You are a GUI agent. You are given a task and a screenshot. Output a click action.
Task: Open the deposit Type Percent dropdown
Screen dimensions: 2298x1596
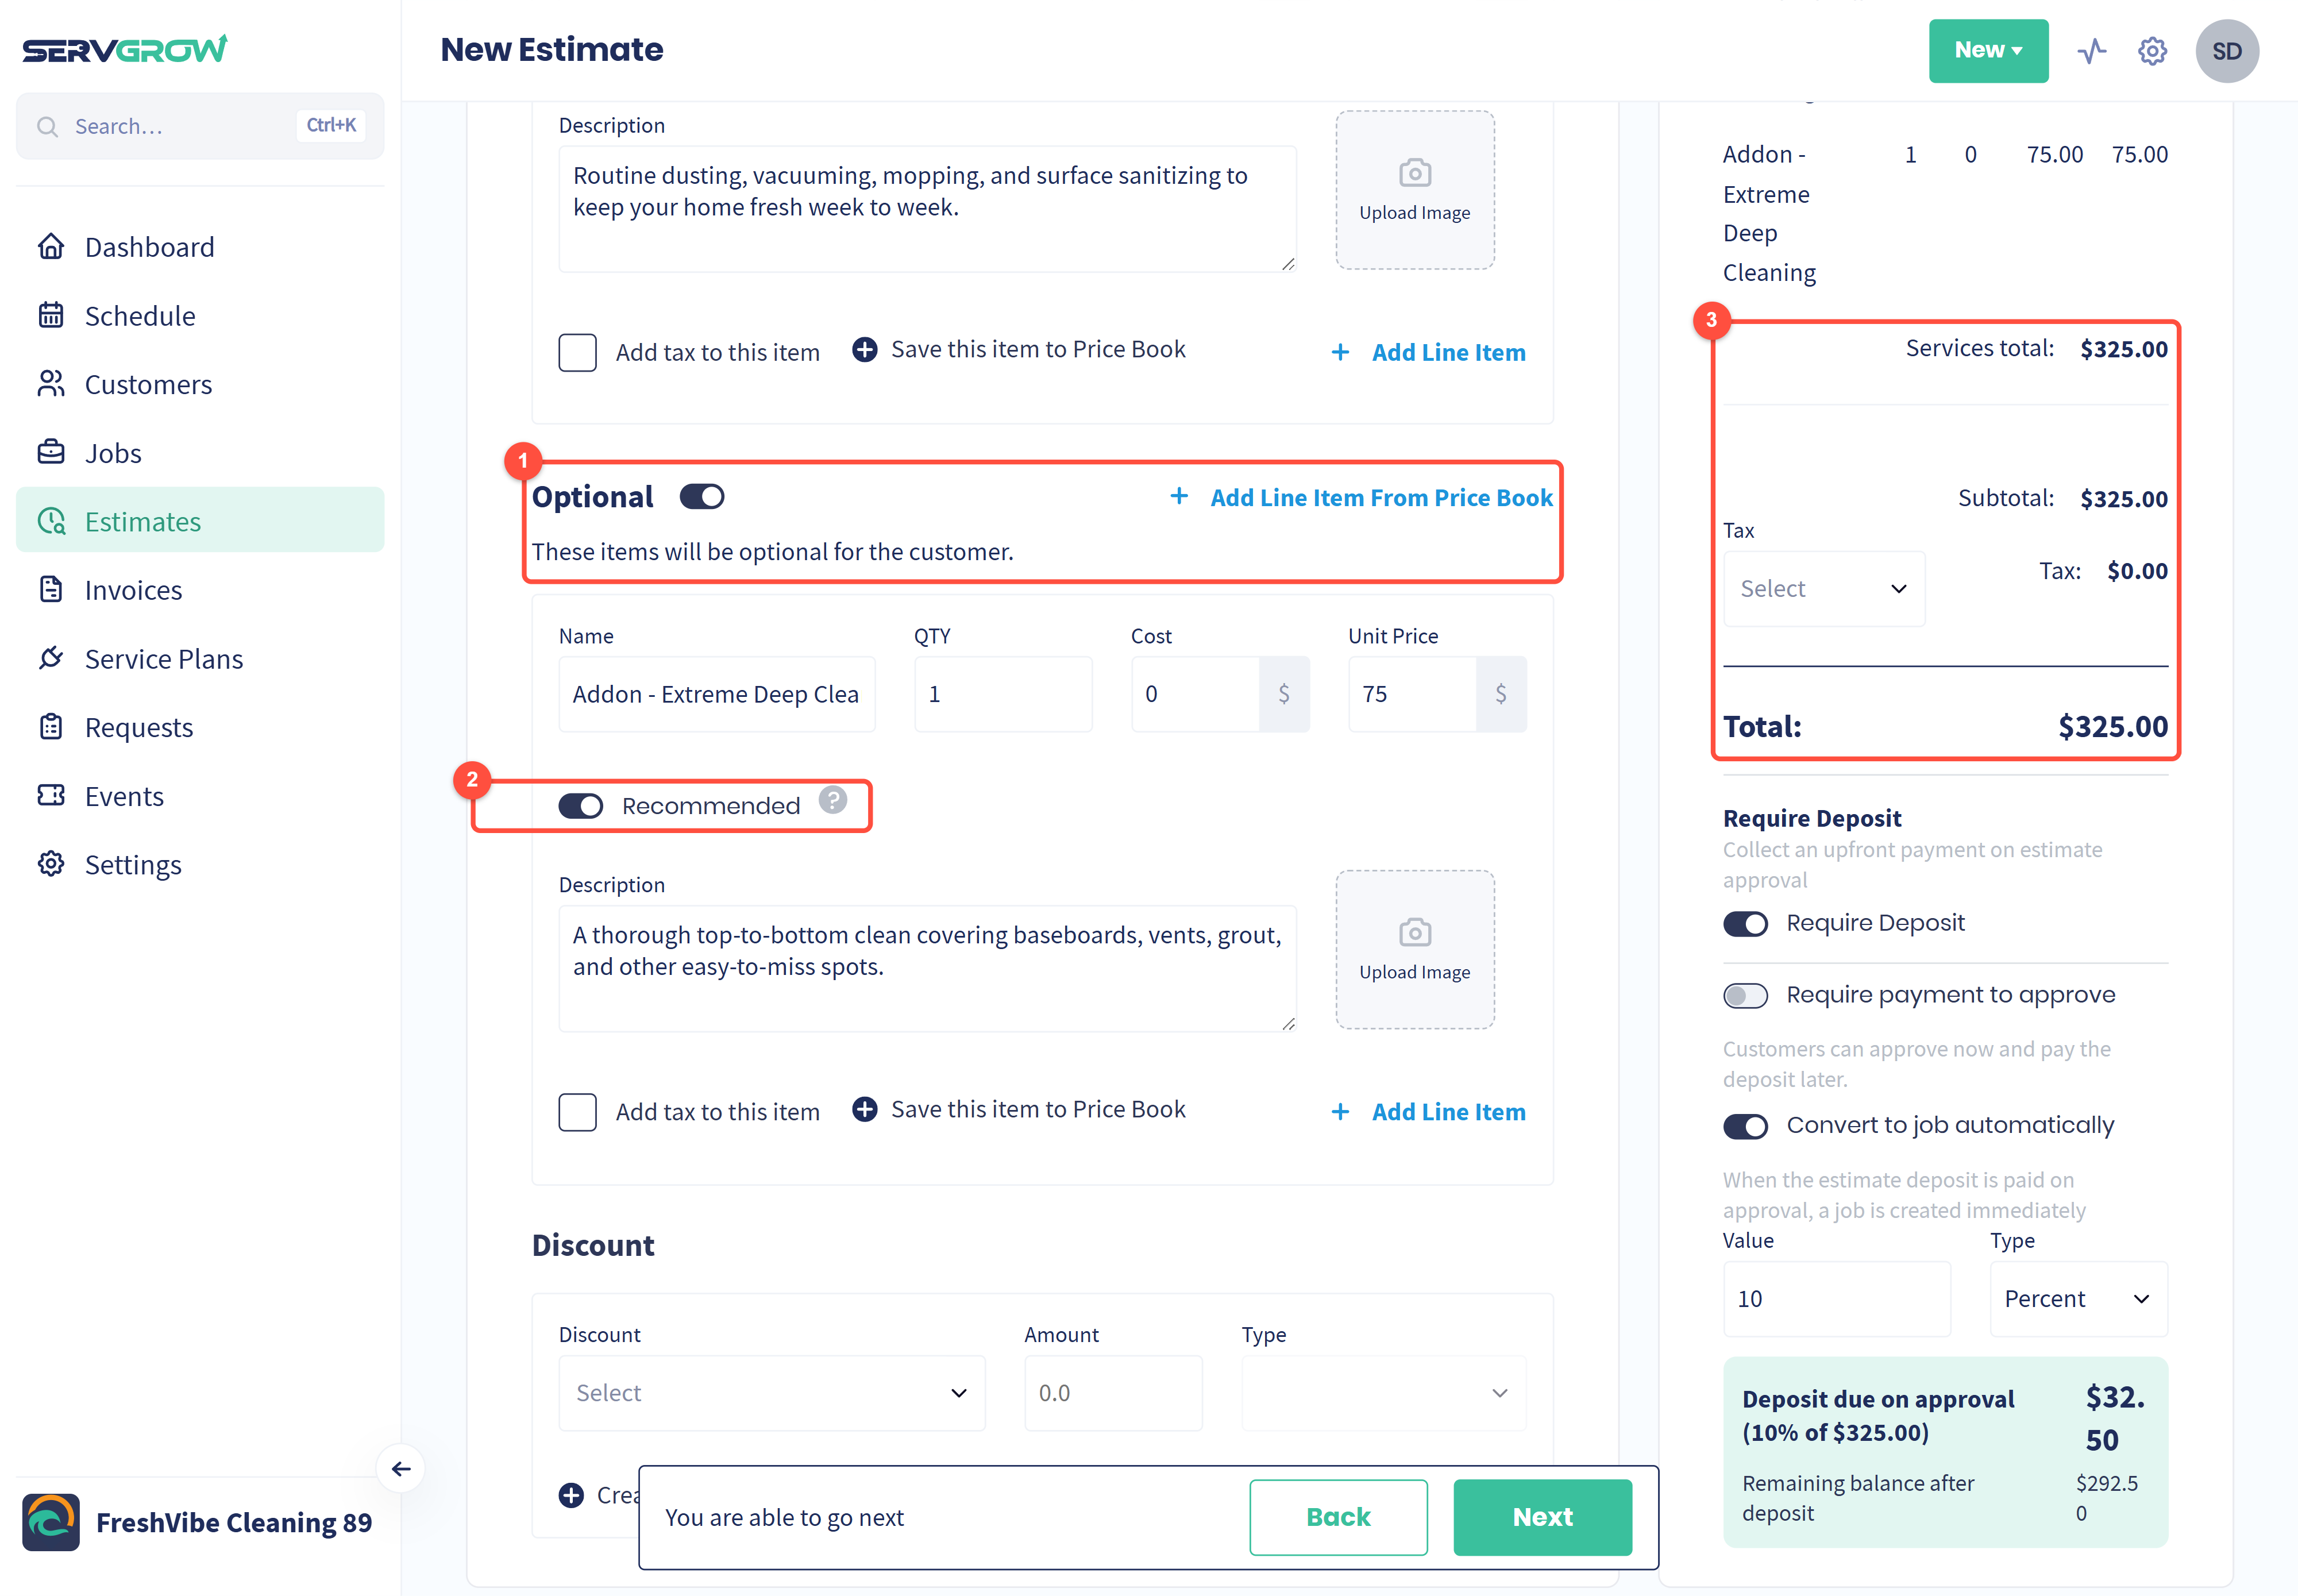click(2078, 1299)
